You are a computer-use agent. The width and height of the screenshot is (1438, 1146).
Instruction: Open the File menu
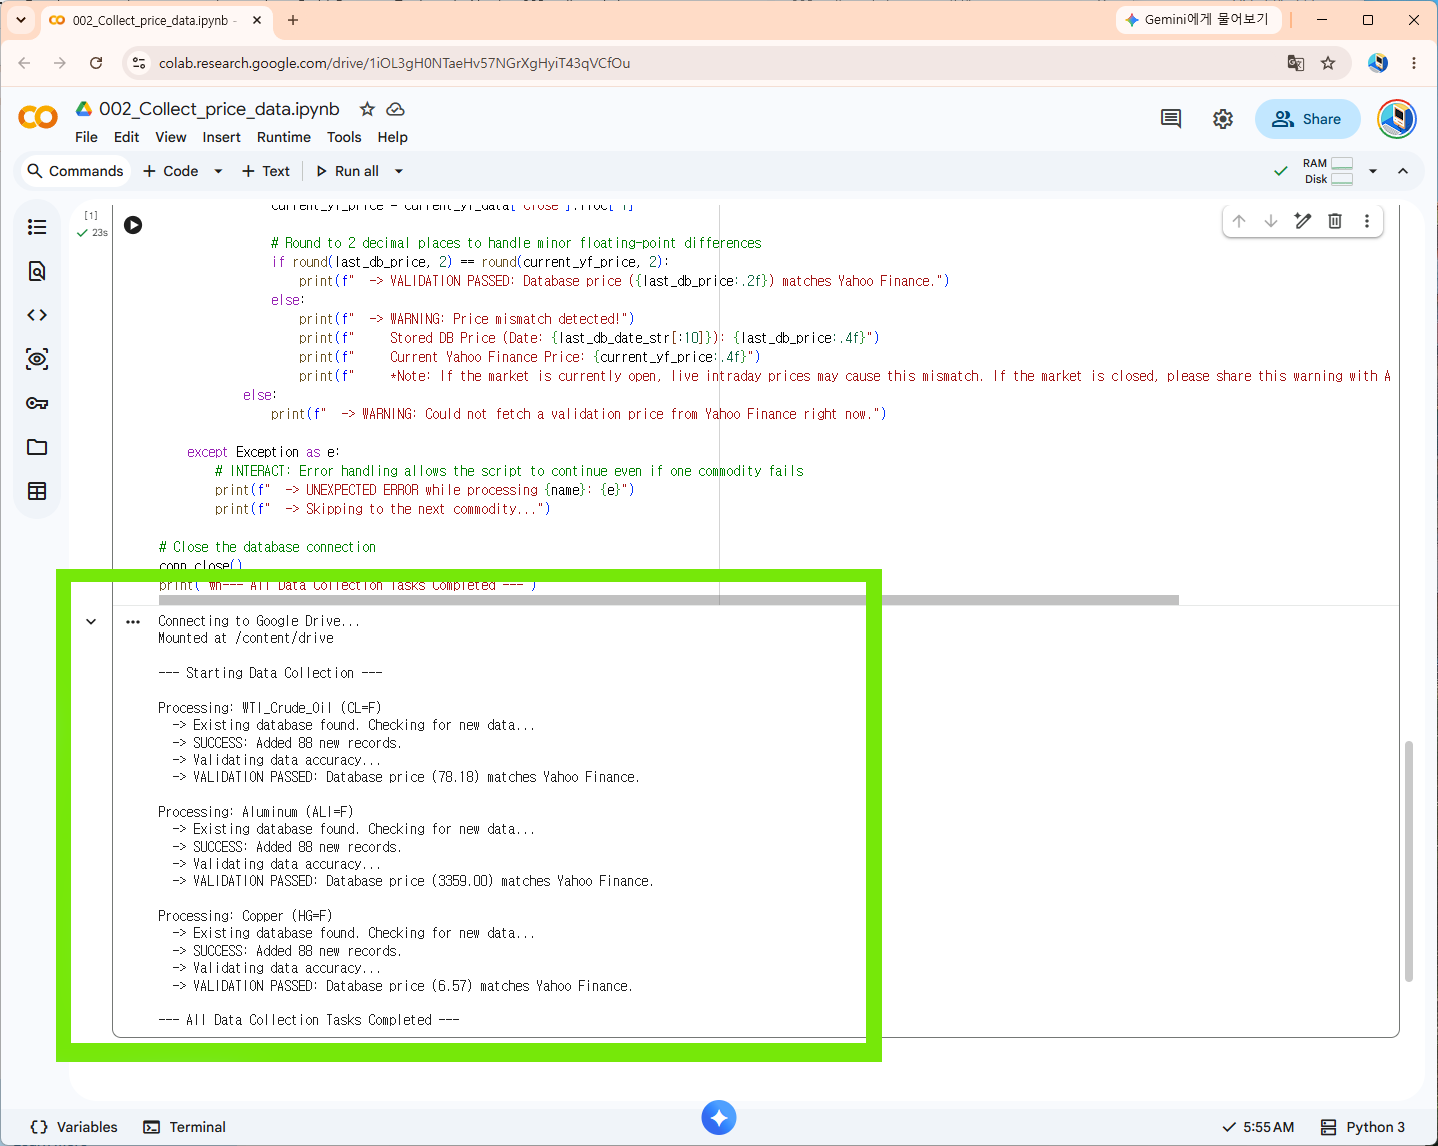point(86,137)
